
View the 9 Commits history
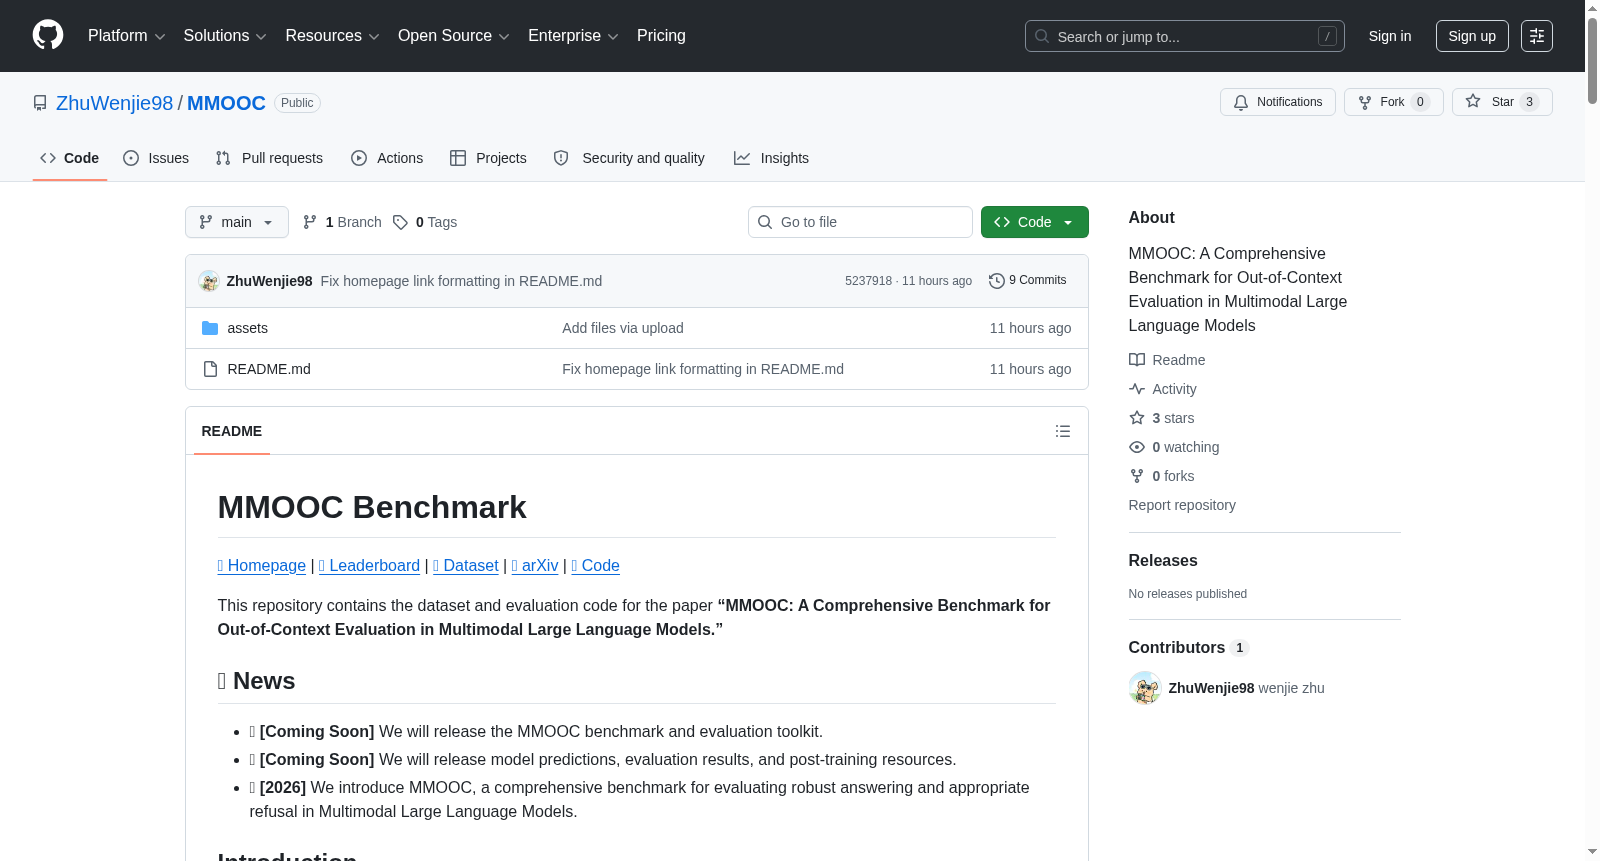click(1027, 281)
